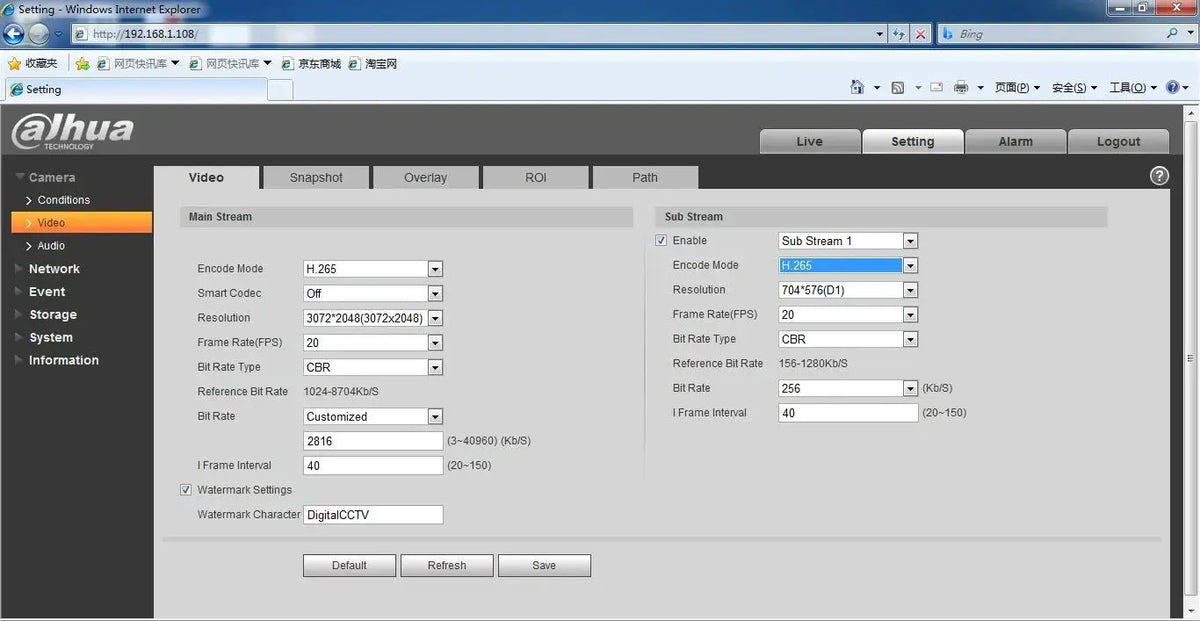Expand the Network menu in sidebar

point(54,269)
